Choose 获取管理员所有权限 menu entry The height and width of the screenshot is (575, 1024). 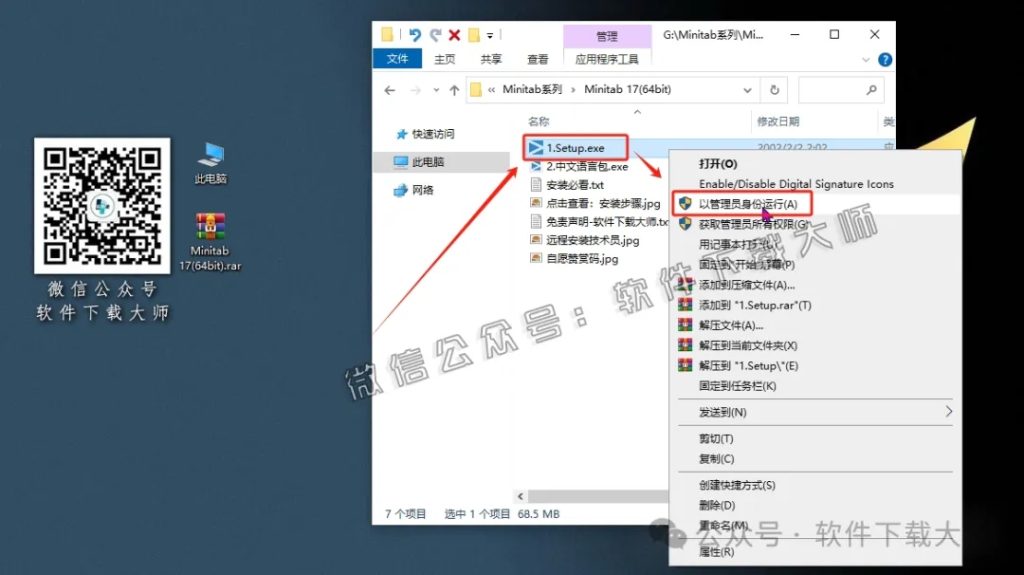[754, 224]
